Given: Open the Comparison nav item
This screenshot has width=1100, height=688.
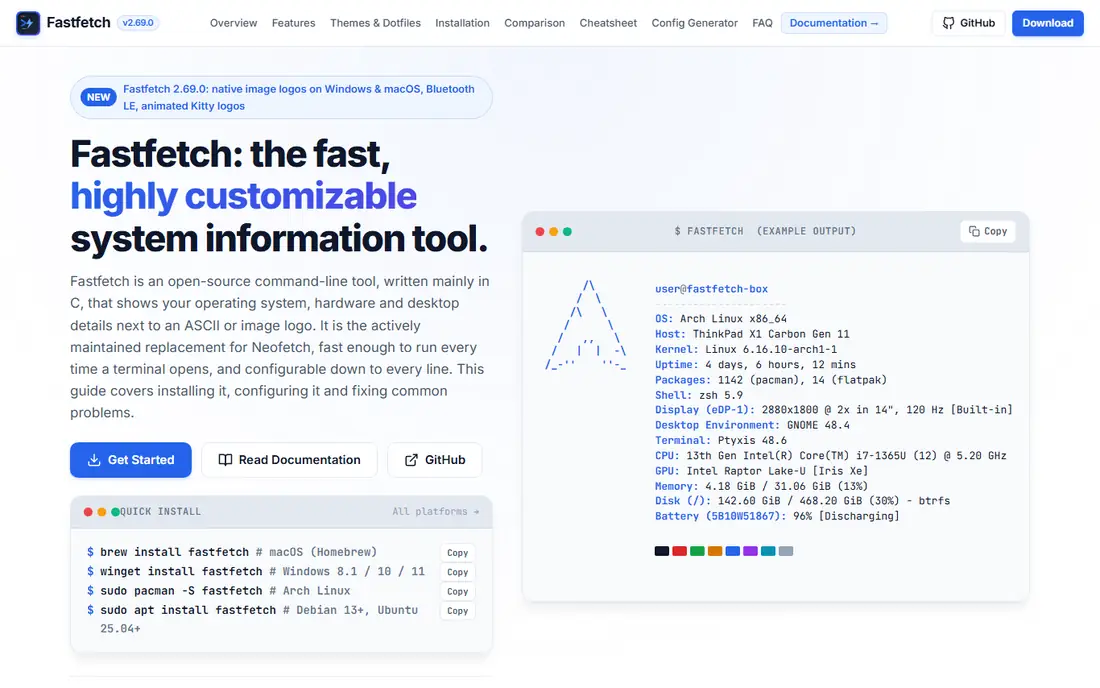Looking at the screenshot, I should (535, 23).
